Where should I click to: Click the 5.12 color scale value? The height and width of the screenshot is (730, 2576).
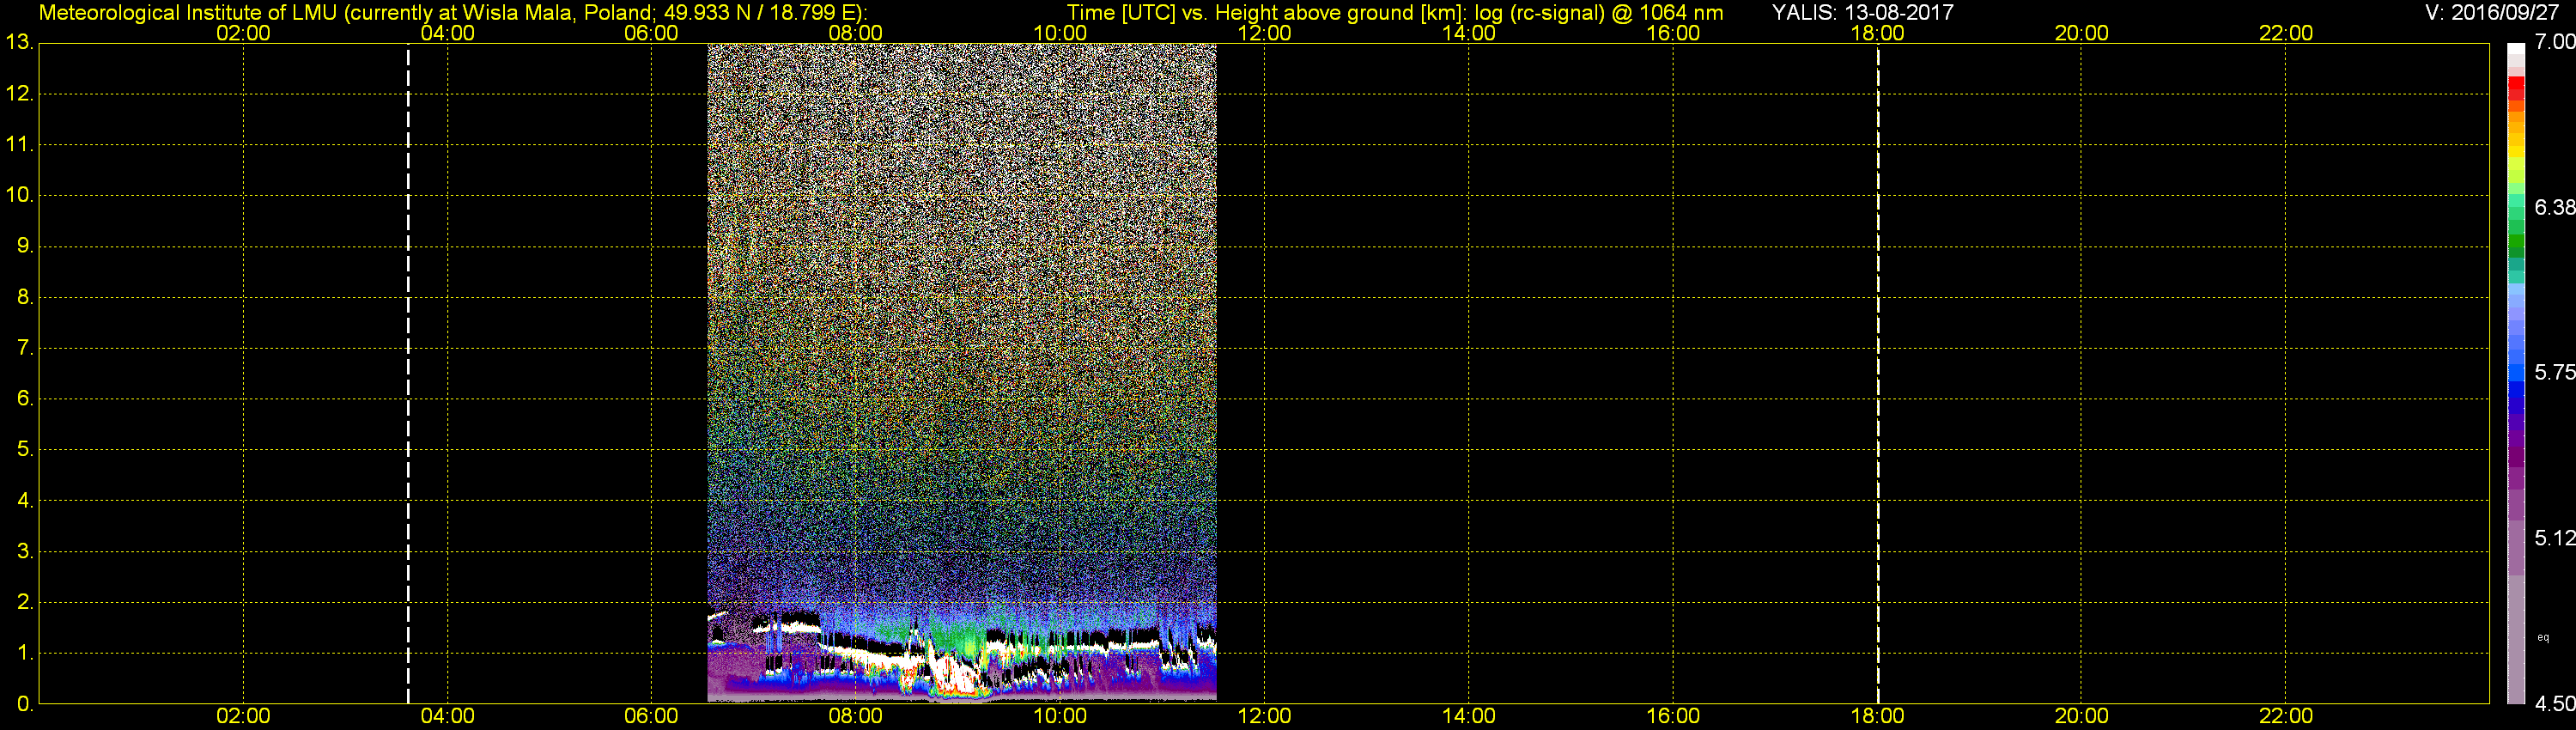pyautogui.click(x=2554, y=538)
